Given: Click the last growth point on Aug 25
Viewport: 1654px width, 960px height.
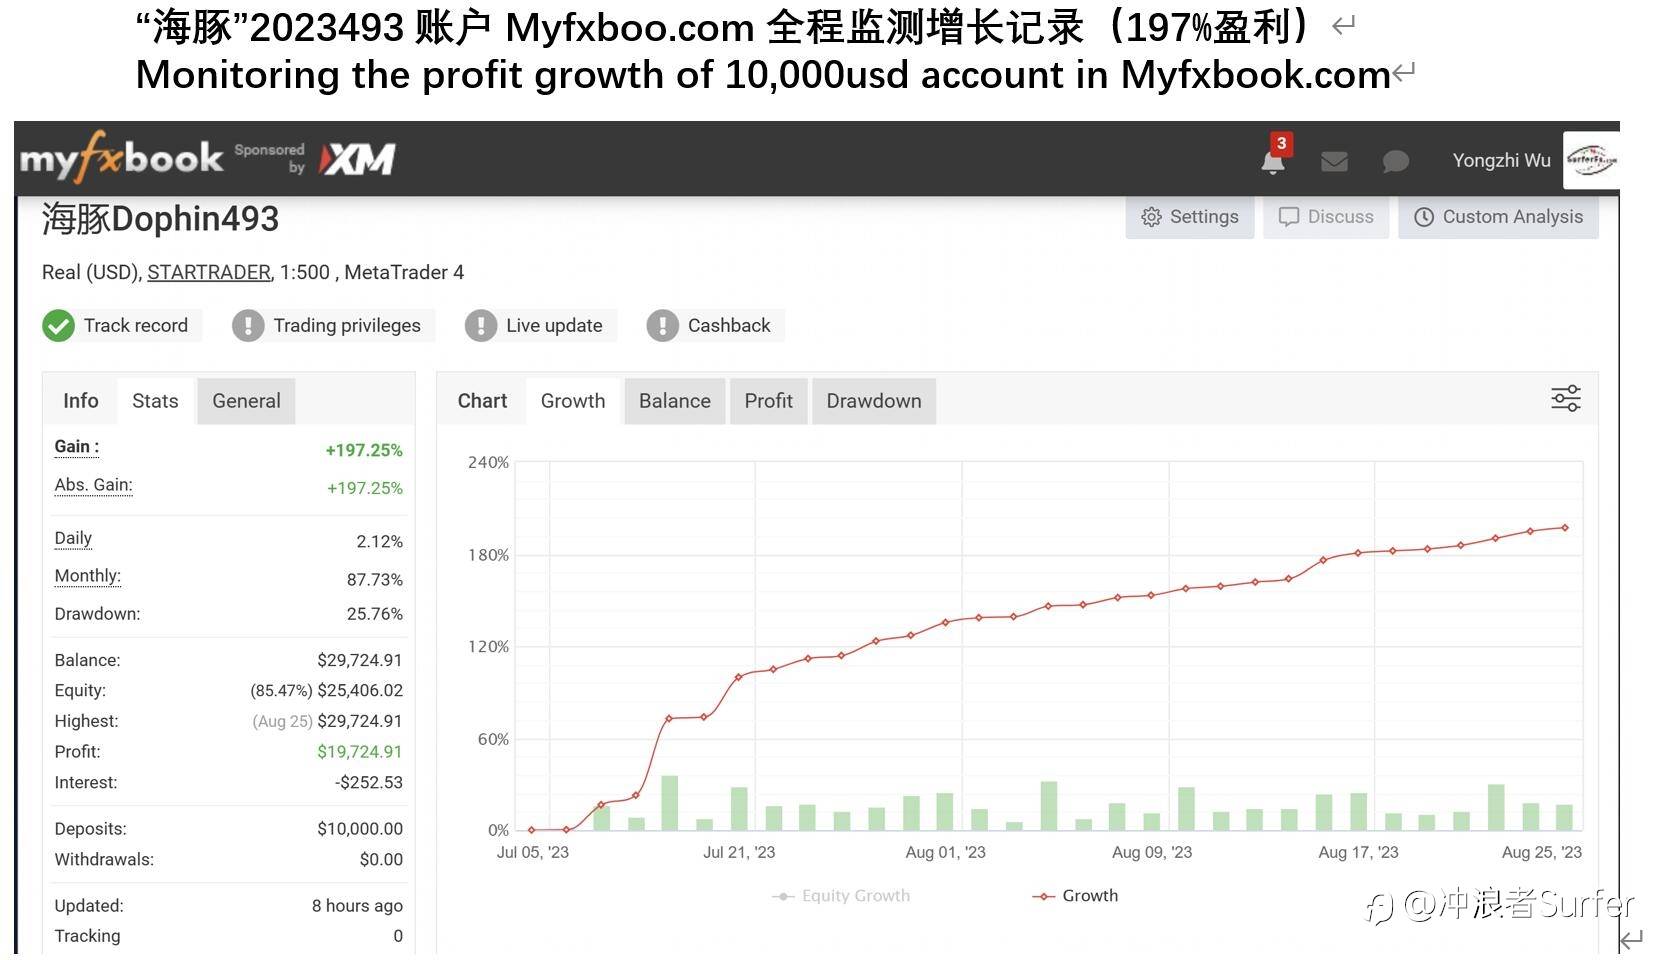Looking at the screenshot, I should point(1565,528).
